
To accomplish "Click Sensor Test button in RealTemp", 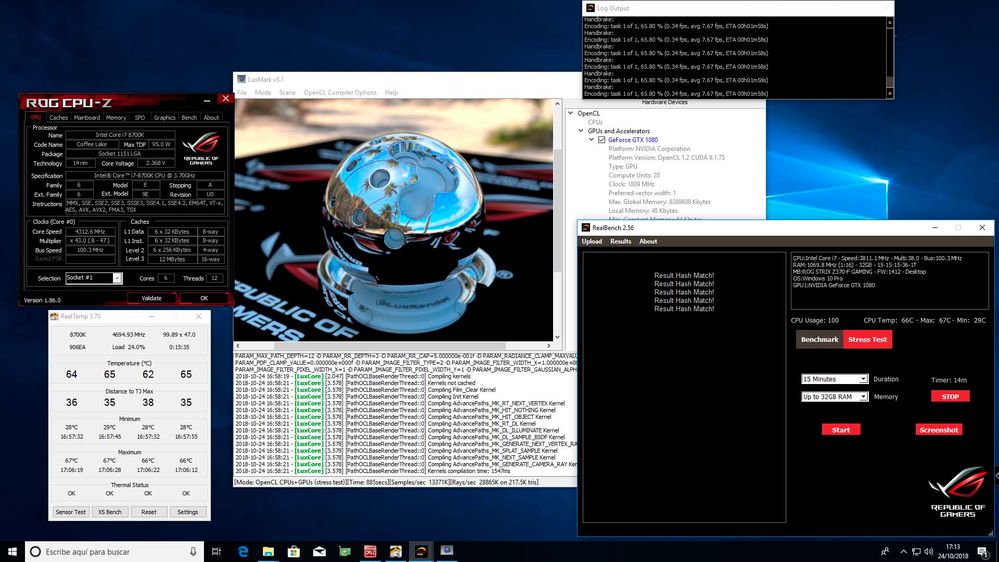I will 71,512.
